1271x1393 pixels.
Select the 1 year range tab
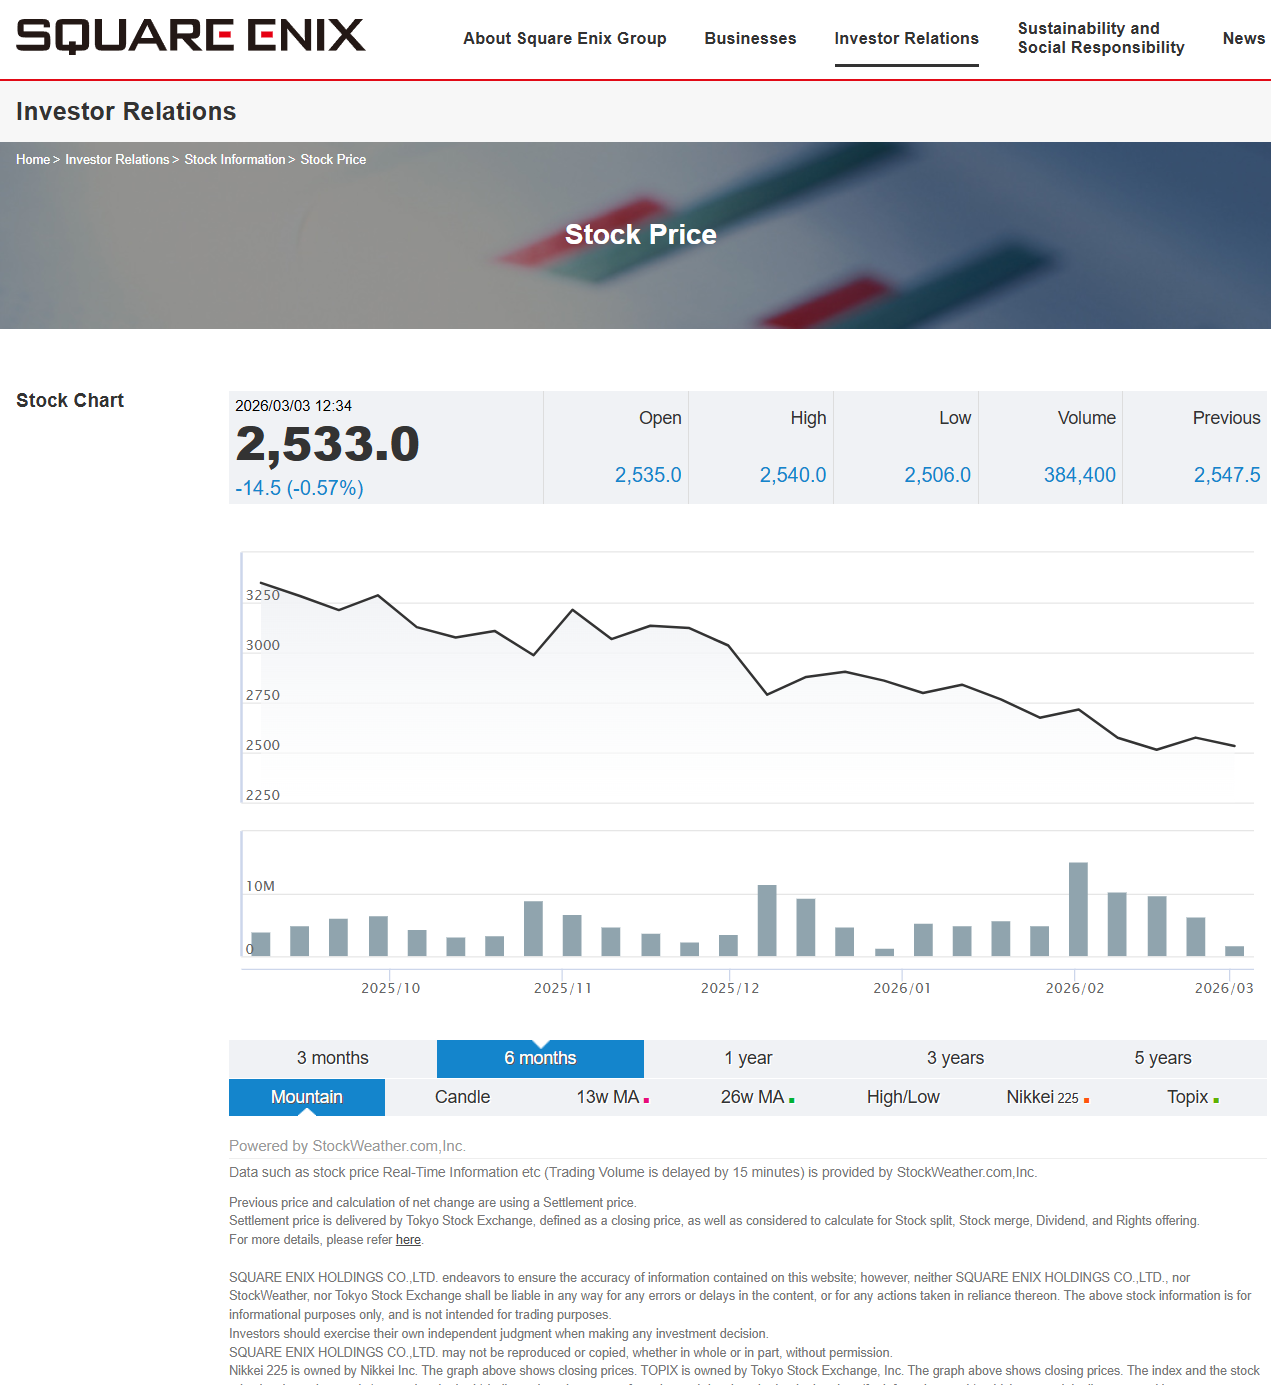[748, 1058]
